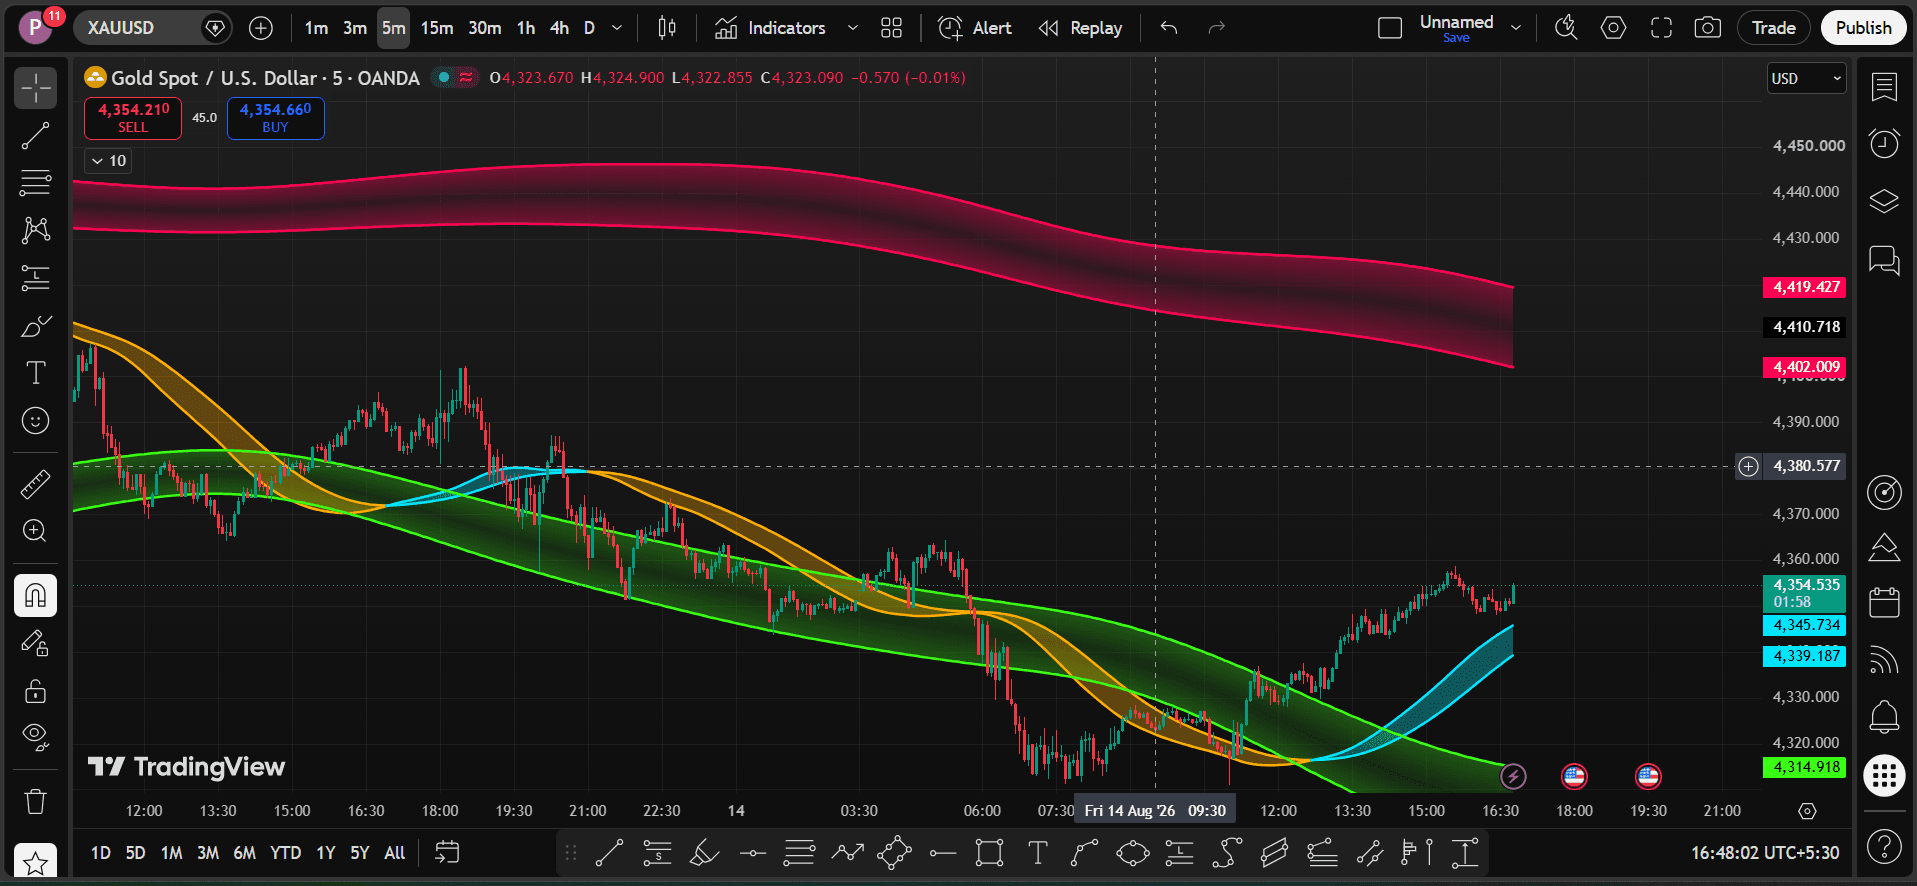Open the watchlist panel icon
This screenshot has height=886, width=1917.
(1884, 88)
